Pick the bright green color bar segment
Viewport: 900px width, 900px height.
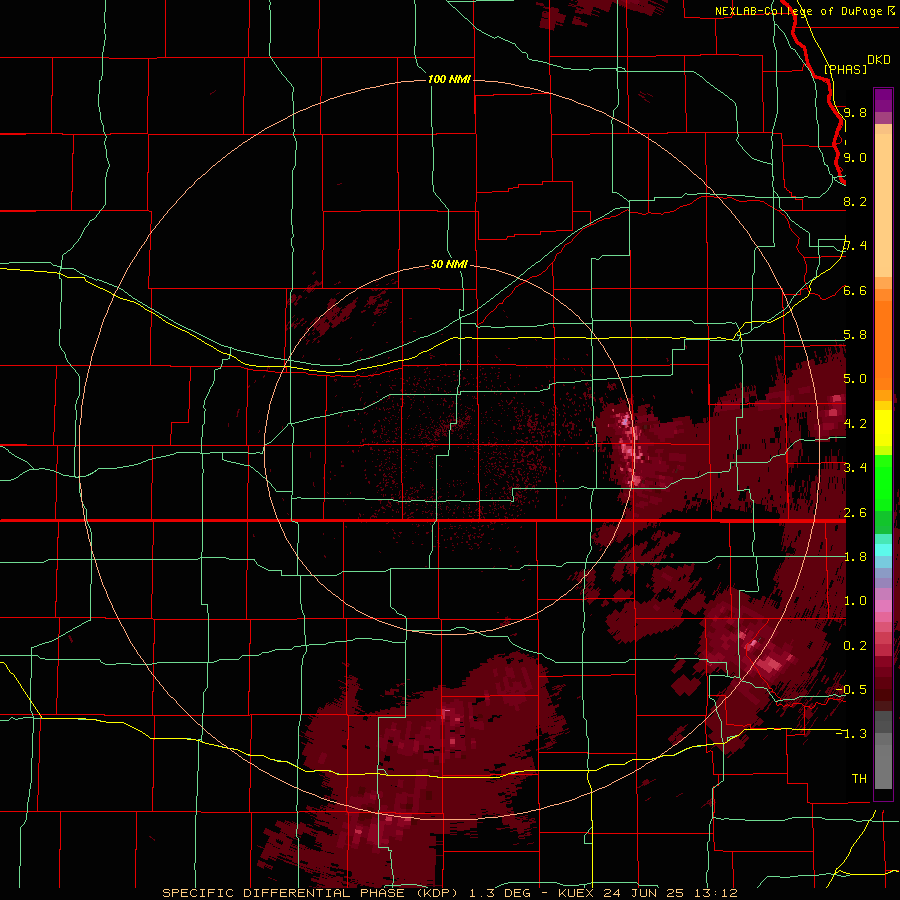click(x=883, y=483)
